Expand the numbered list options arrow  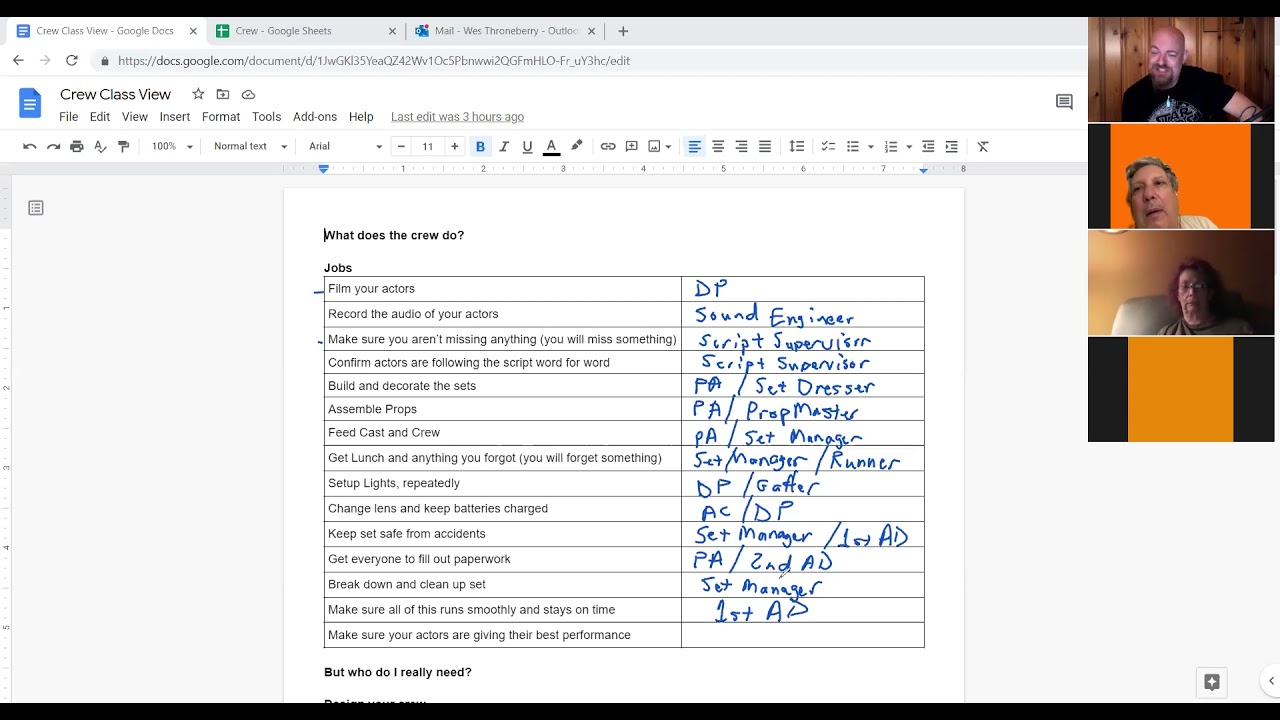[x=909, y=146]
